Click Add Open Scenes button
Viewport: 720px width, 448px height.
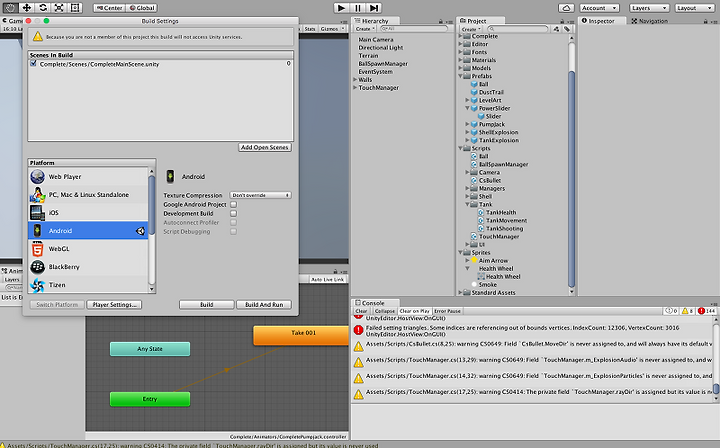click(265, 147)
